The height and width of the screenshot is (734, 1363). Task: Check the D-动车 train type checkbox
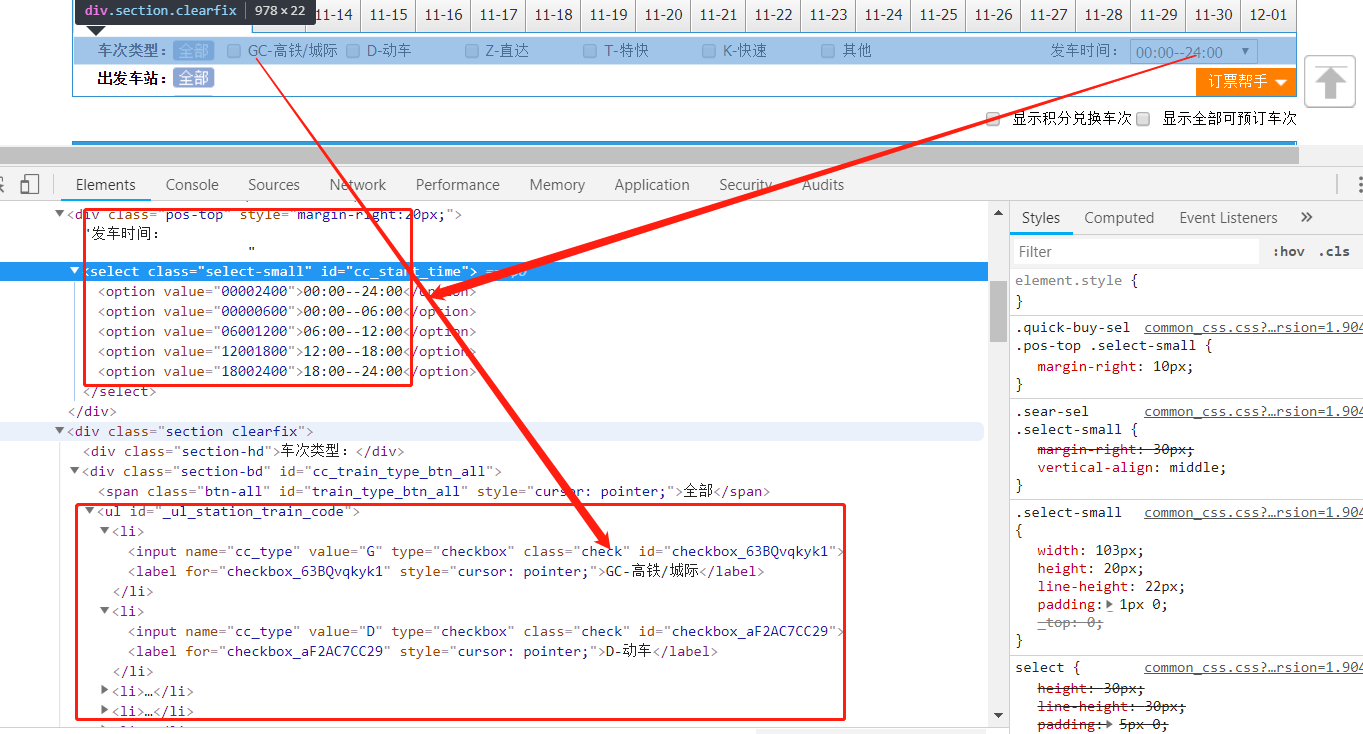(x=352, y=50)
